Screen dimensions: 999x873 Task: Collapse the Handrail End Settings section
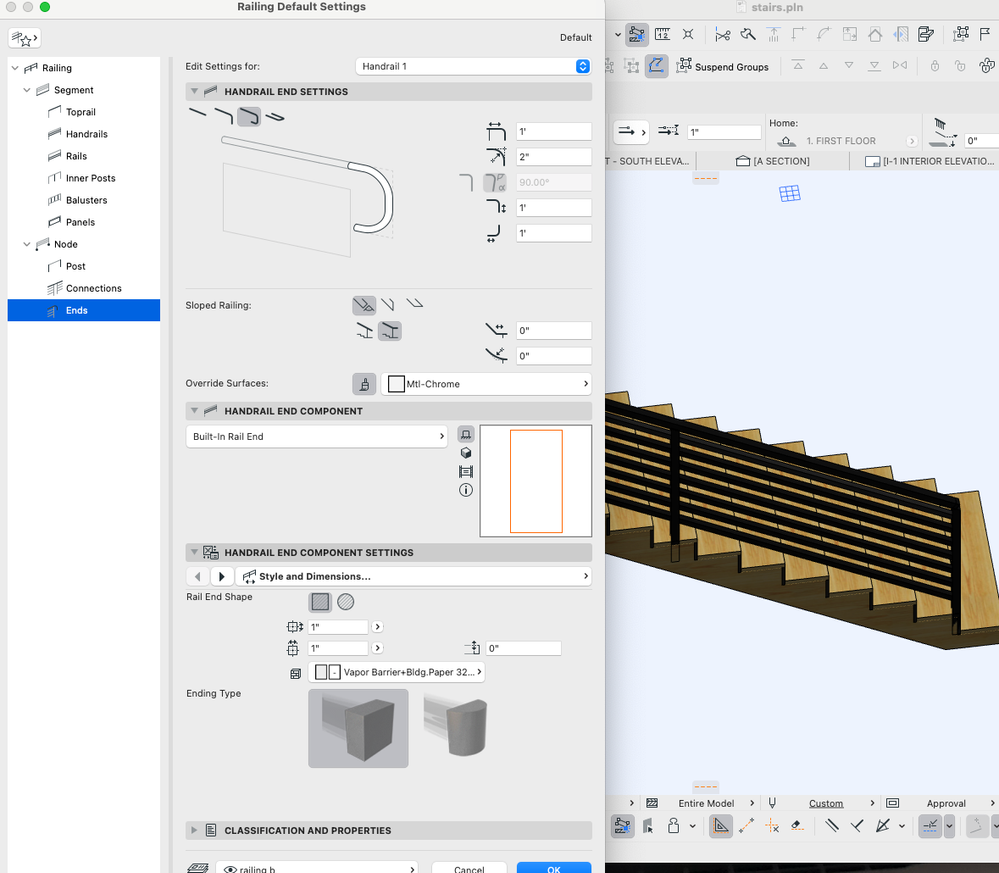[x=195, y=92]
